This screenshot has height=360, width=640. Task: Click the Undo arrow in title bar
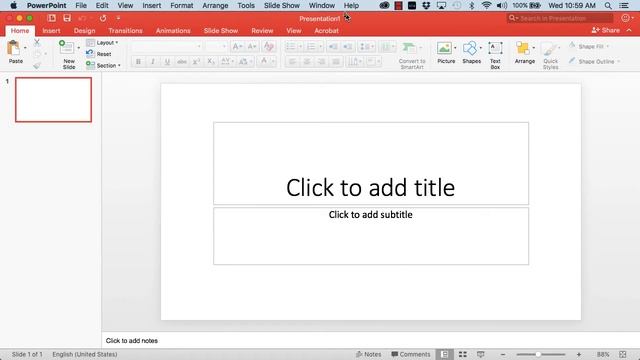pyautogui.click(x=82, y=18)
